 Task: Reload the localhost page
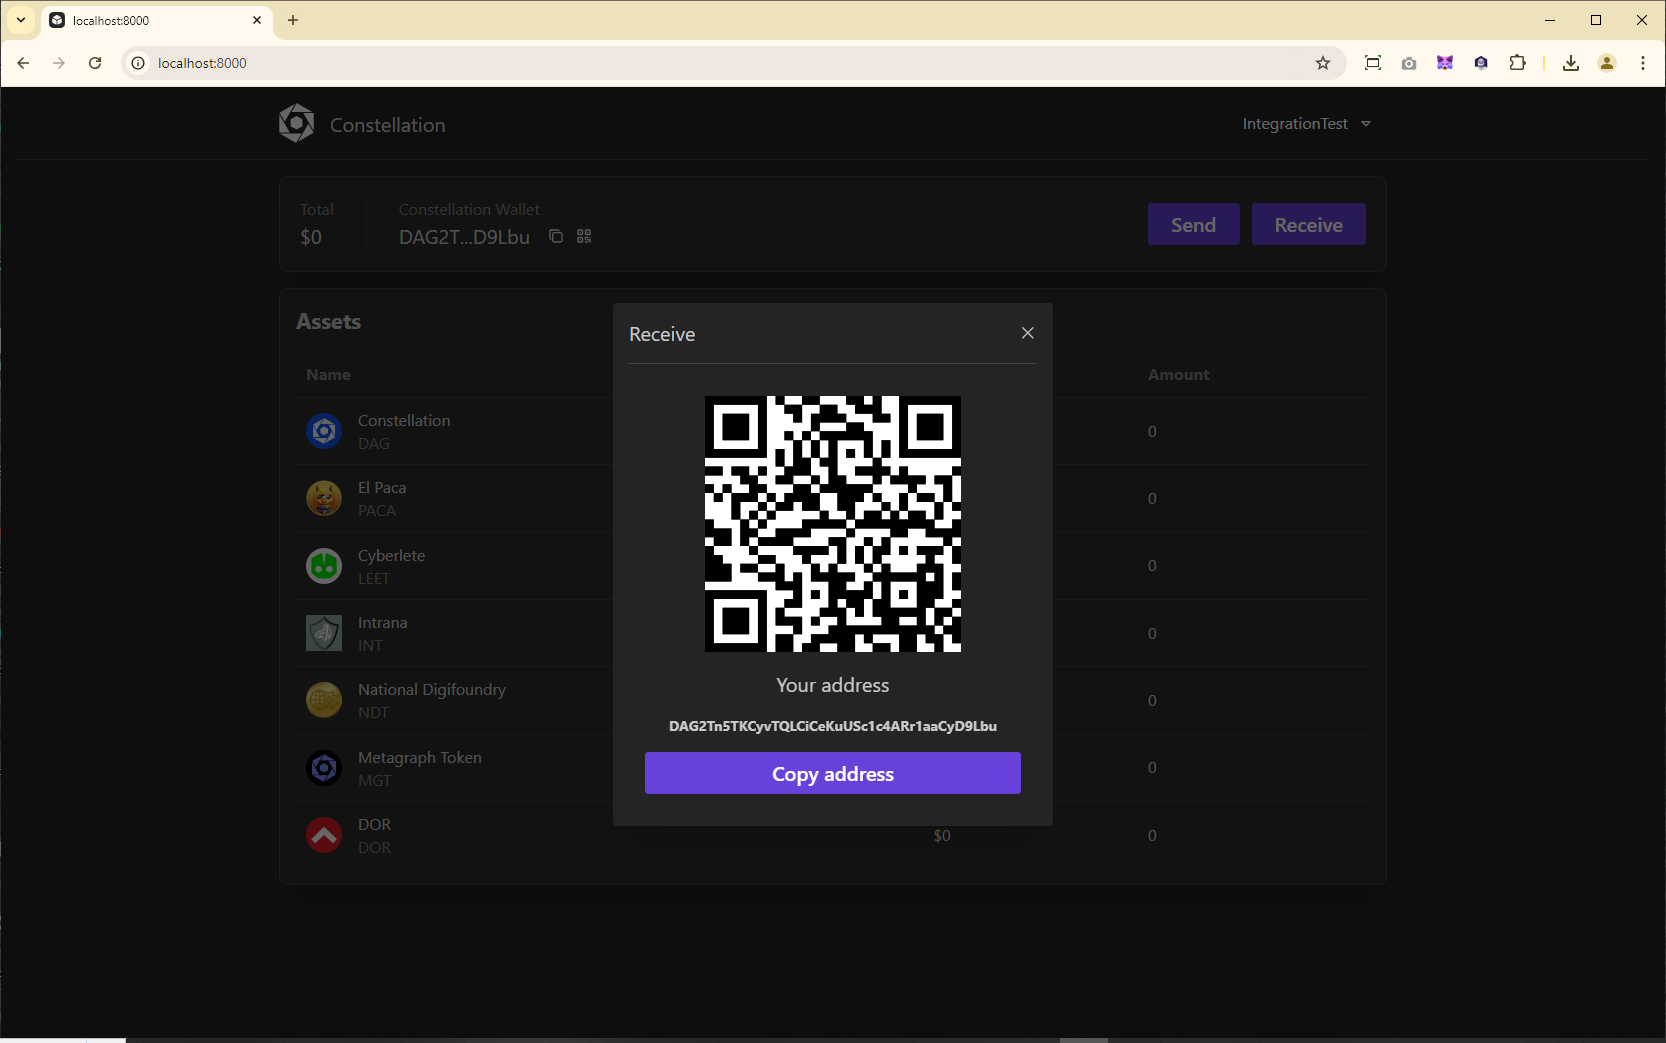pyautogui.click(x=95, y=63)
